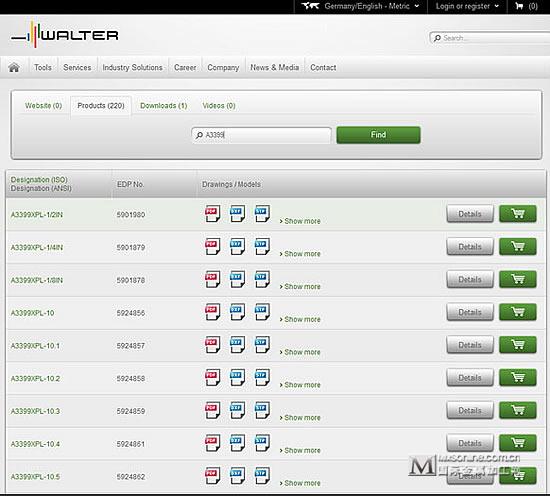Expand Show more for A3399XPL-10.3
Viewport: 550px width, 496px height.
300,418
